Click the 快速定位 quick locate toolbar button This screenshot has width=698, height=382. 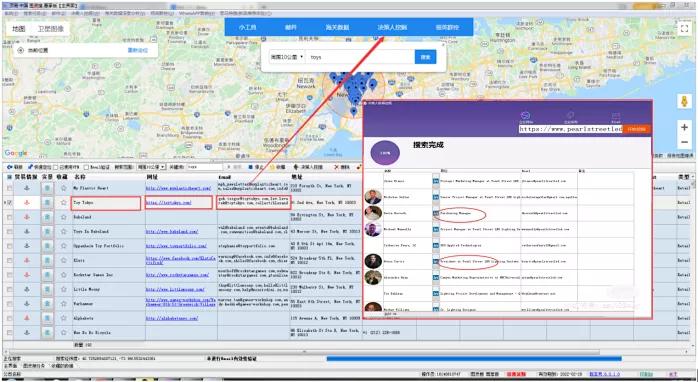[x=39, y=167]
